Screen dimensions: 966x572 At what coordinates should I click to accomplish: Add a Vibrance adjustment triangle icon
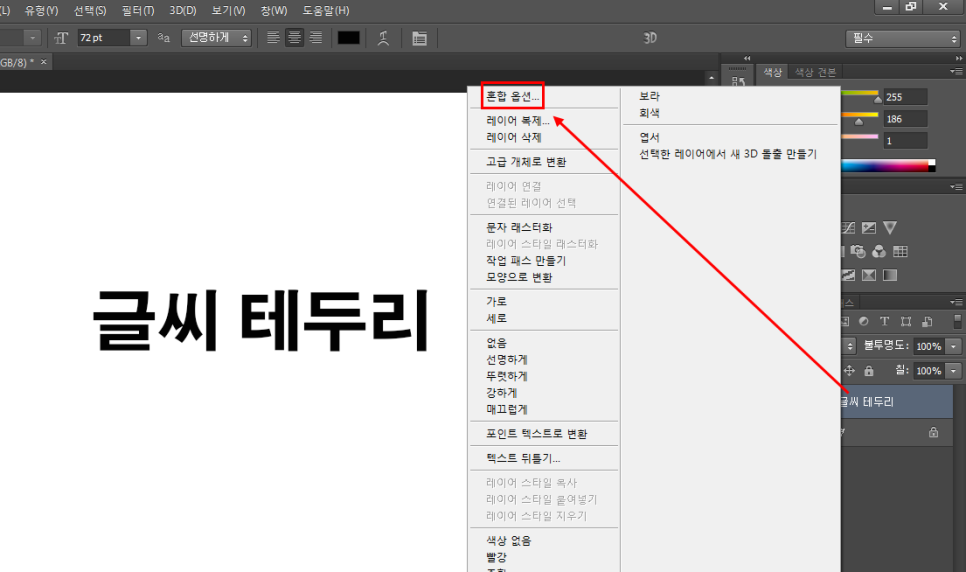pyautogui.click(x=890, y=227)
